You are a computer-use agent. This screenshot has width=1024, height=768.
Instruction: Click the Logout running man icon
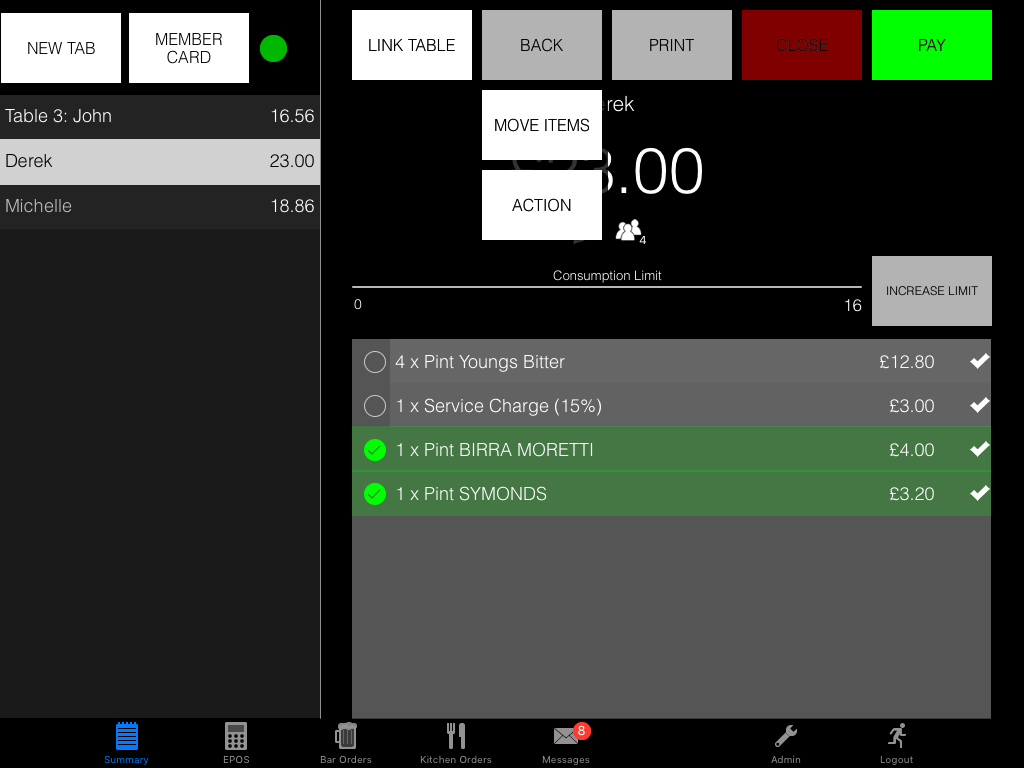pyautogui.click(x=897, y=737)
